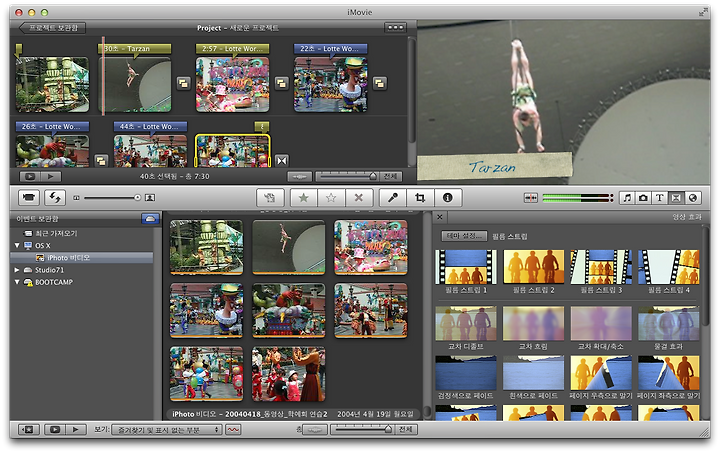Open the titles browser T icon

(x=659, y=198)
